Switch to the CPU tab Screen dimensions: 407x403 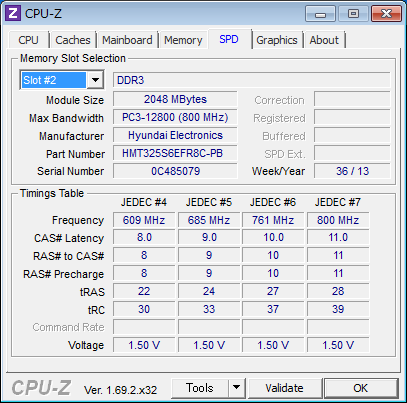28,40
